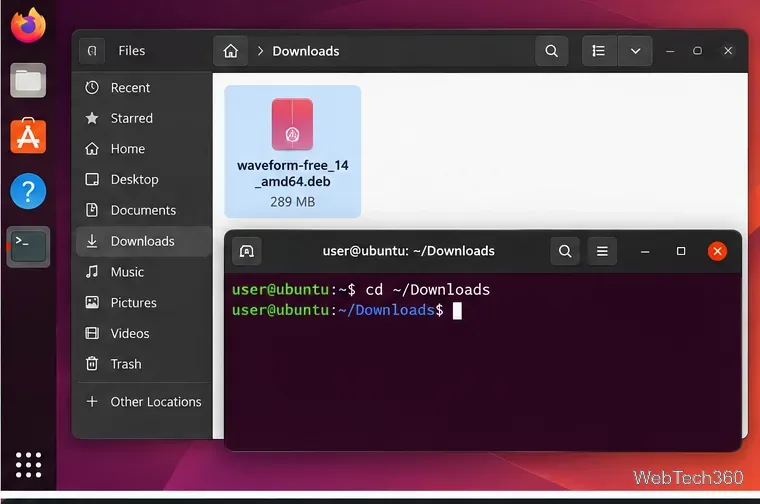Close the Files window

click(x=728, y=51)
